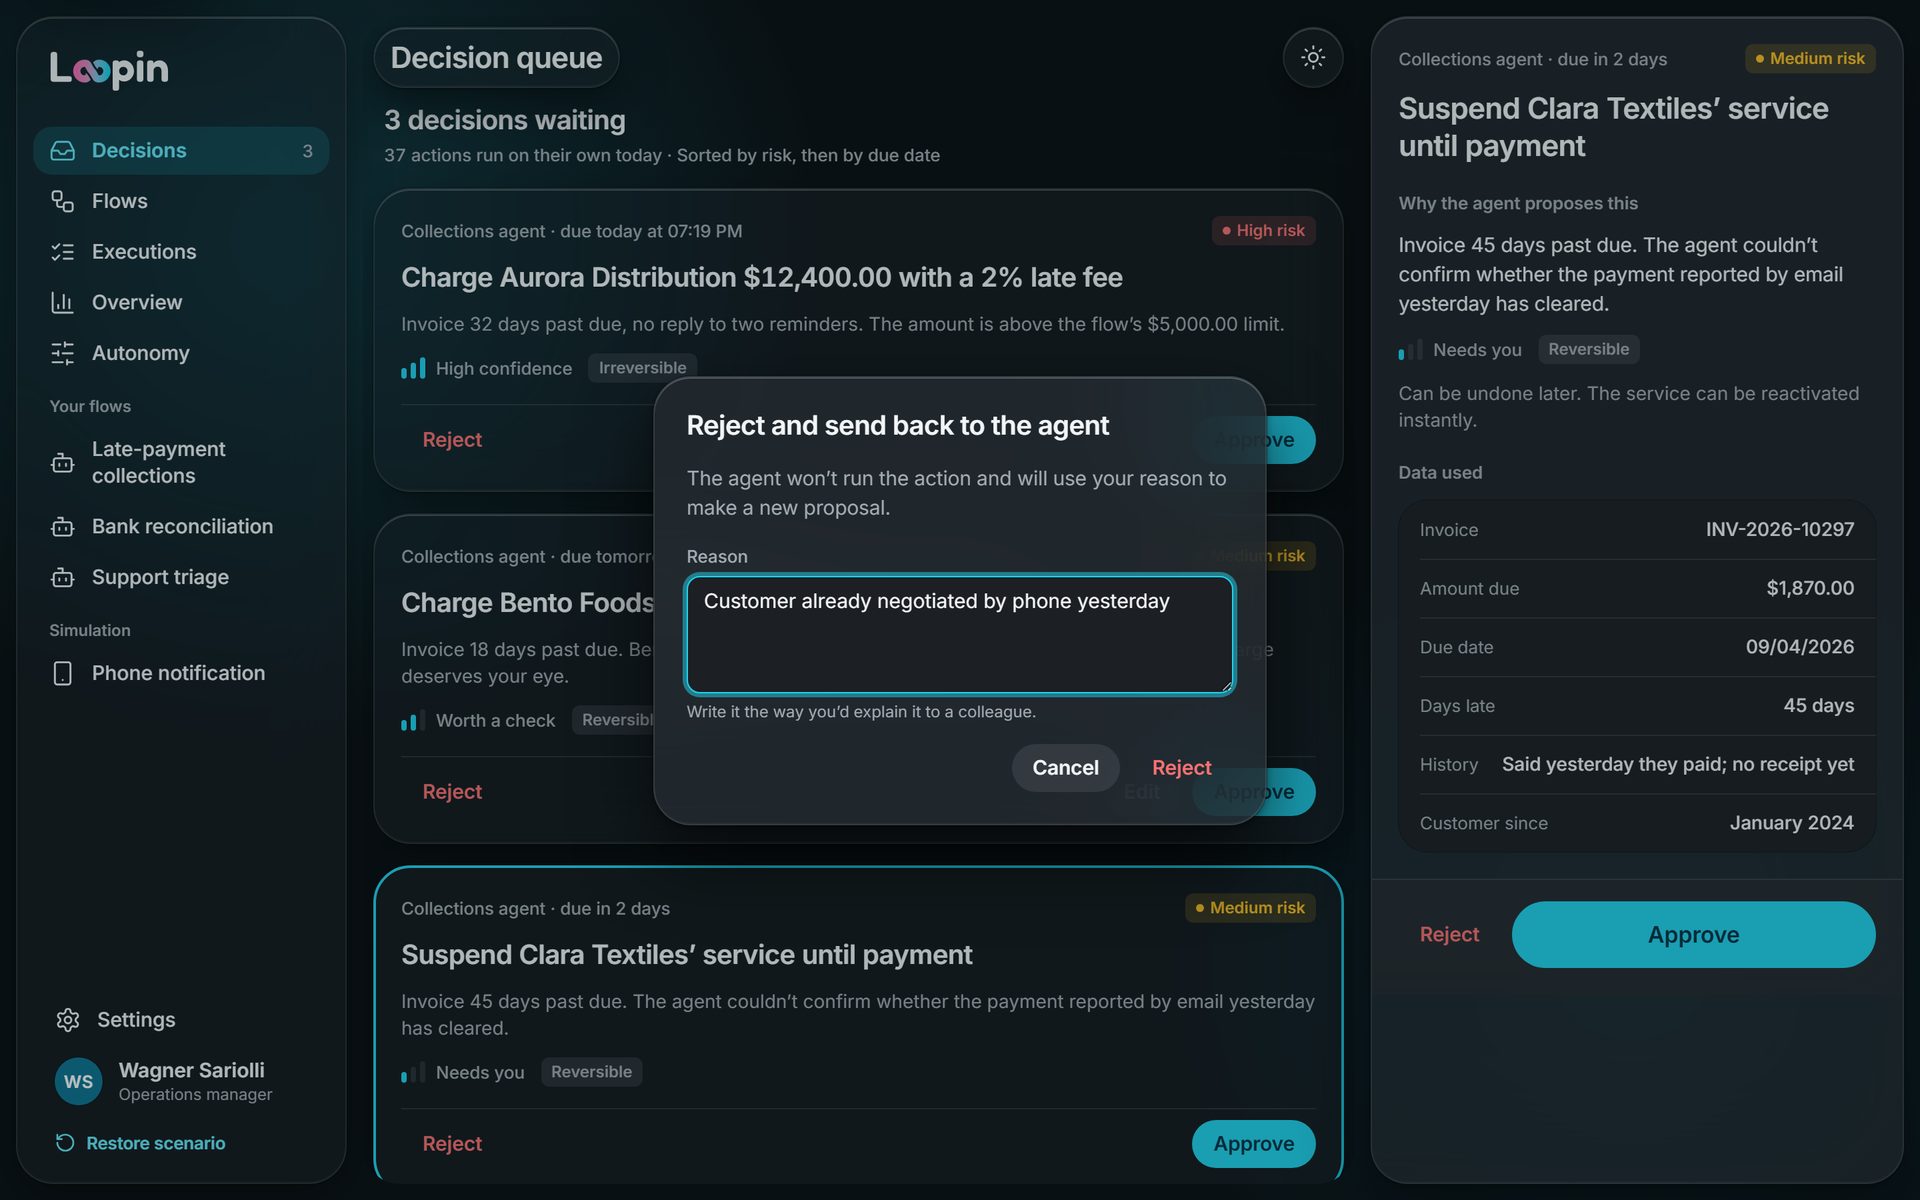
Task: Click the Irreversible tag on Aurora card
Action: coord(642,368)
